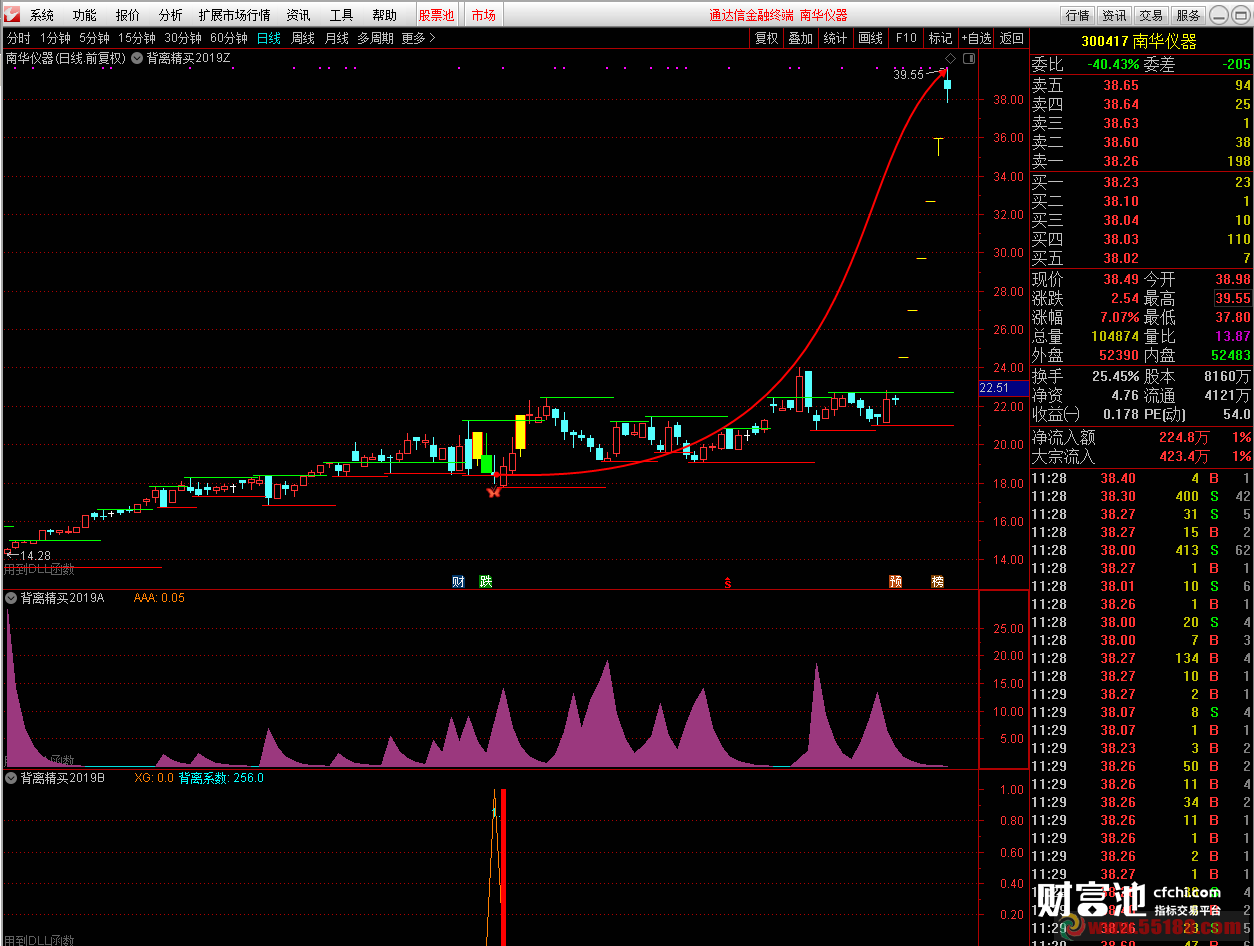The image size is (1254, 946).
Task: Click the red app logo icon
Action: (10, 14)
